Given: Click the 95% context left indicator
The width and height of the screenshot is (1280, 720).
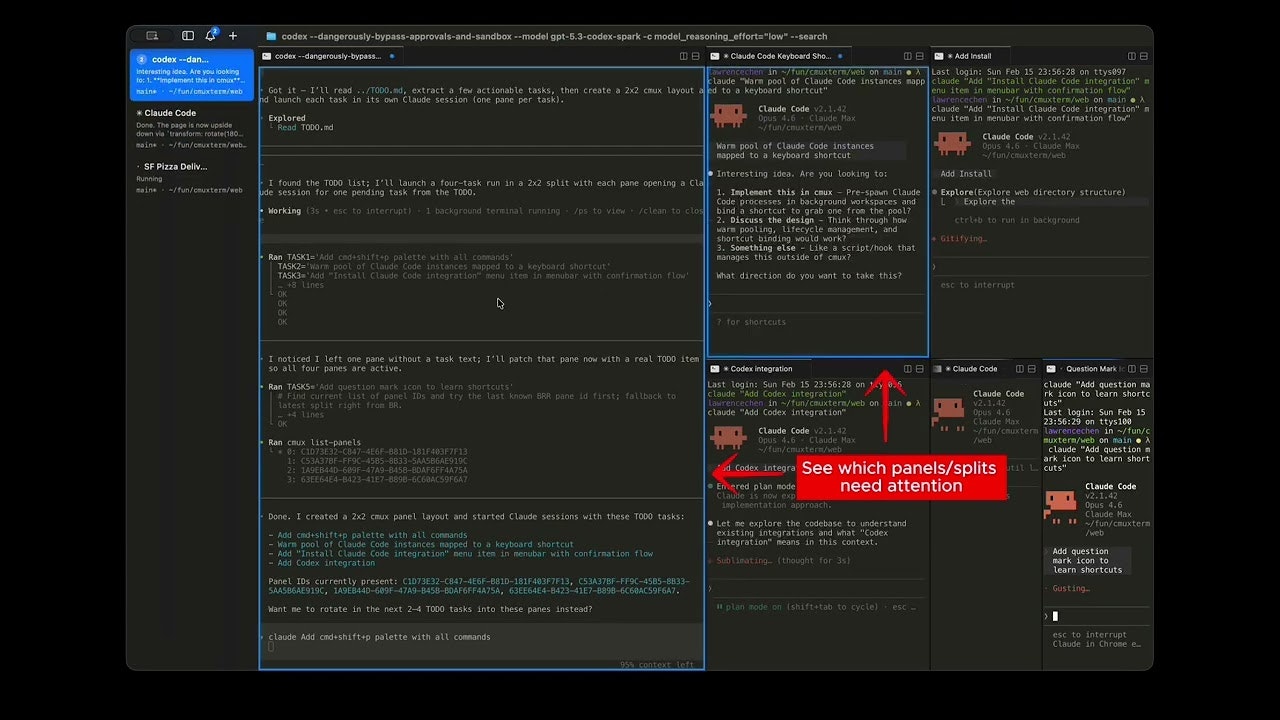Looking at the screenshot, I should coord(657,664).
